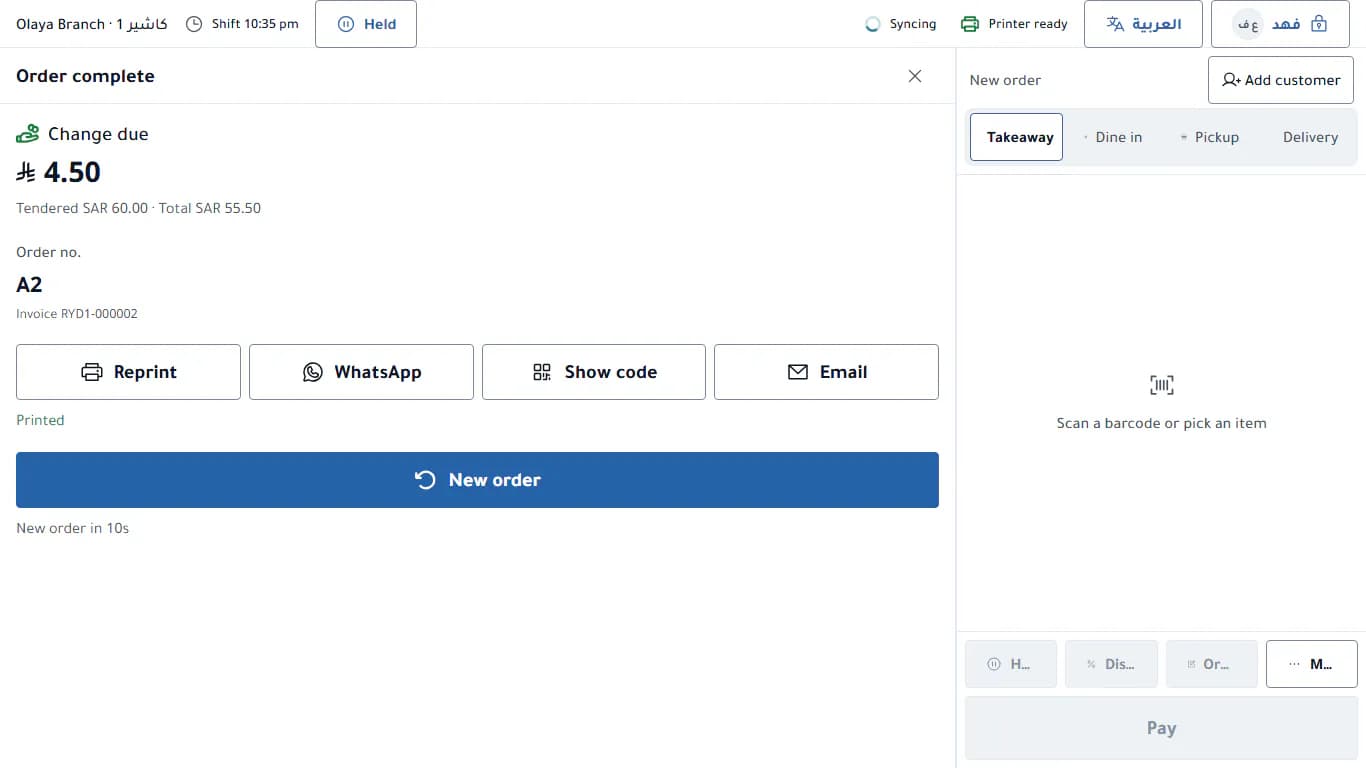Click the shift clock icon
Screen dimensions: 1366x768
[x=194, y=24]
